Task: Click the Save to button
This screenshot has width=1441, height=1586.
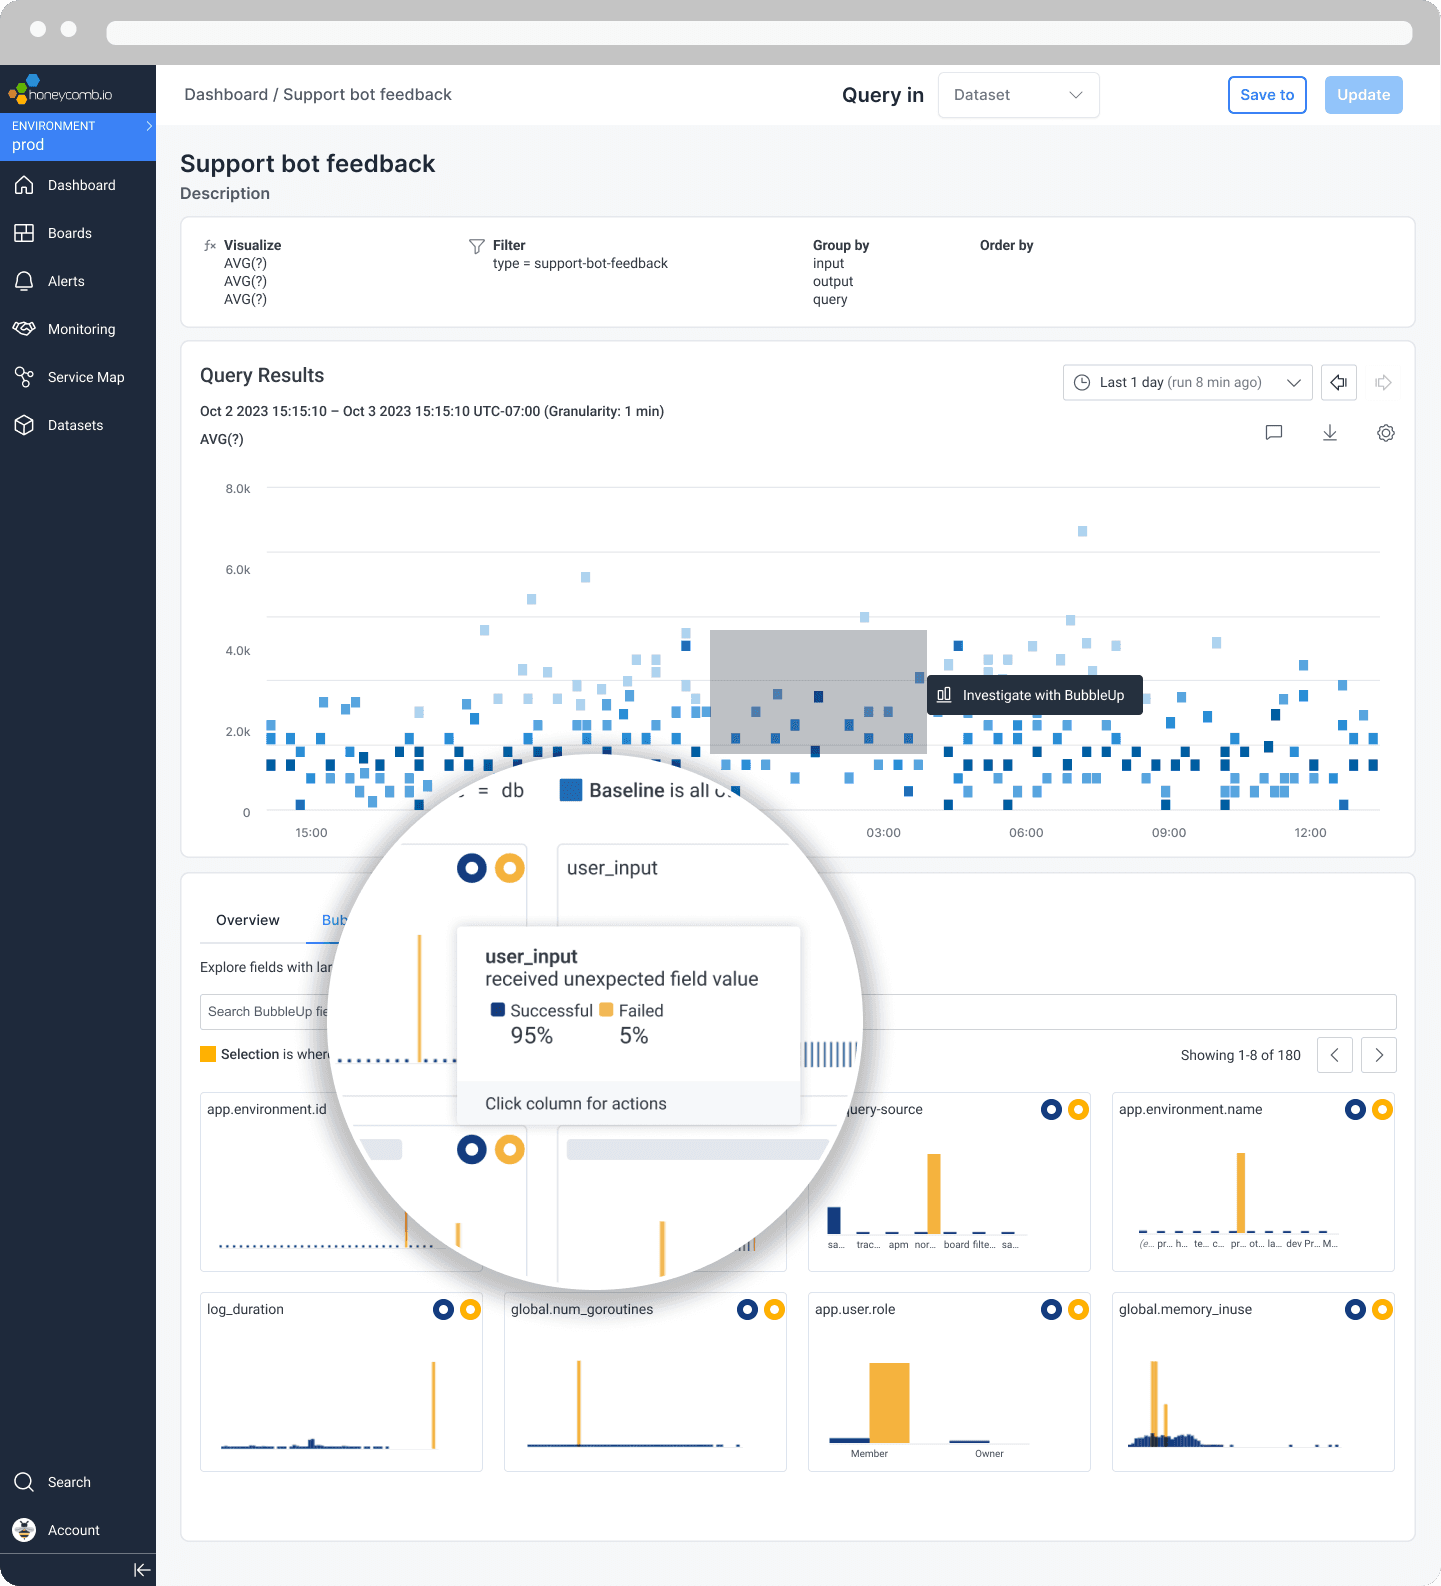Action: (x=1266, y=95)
